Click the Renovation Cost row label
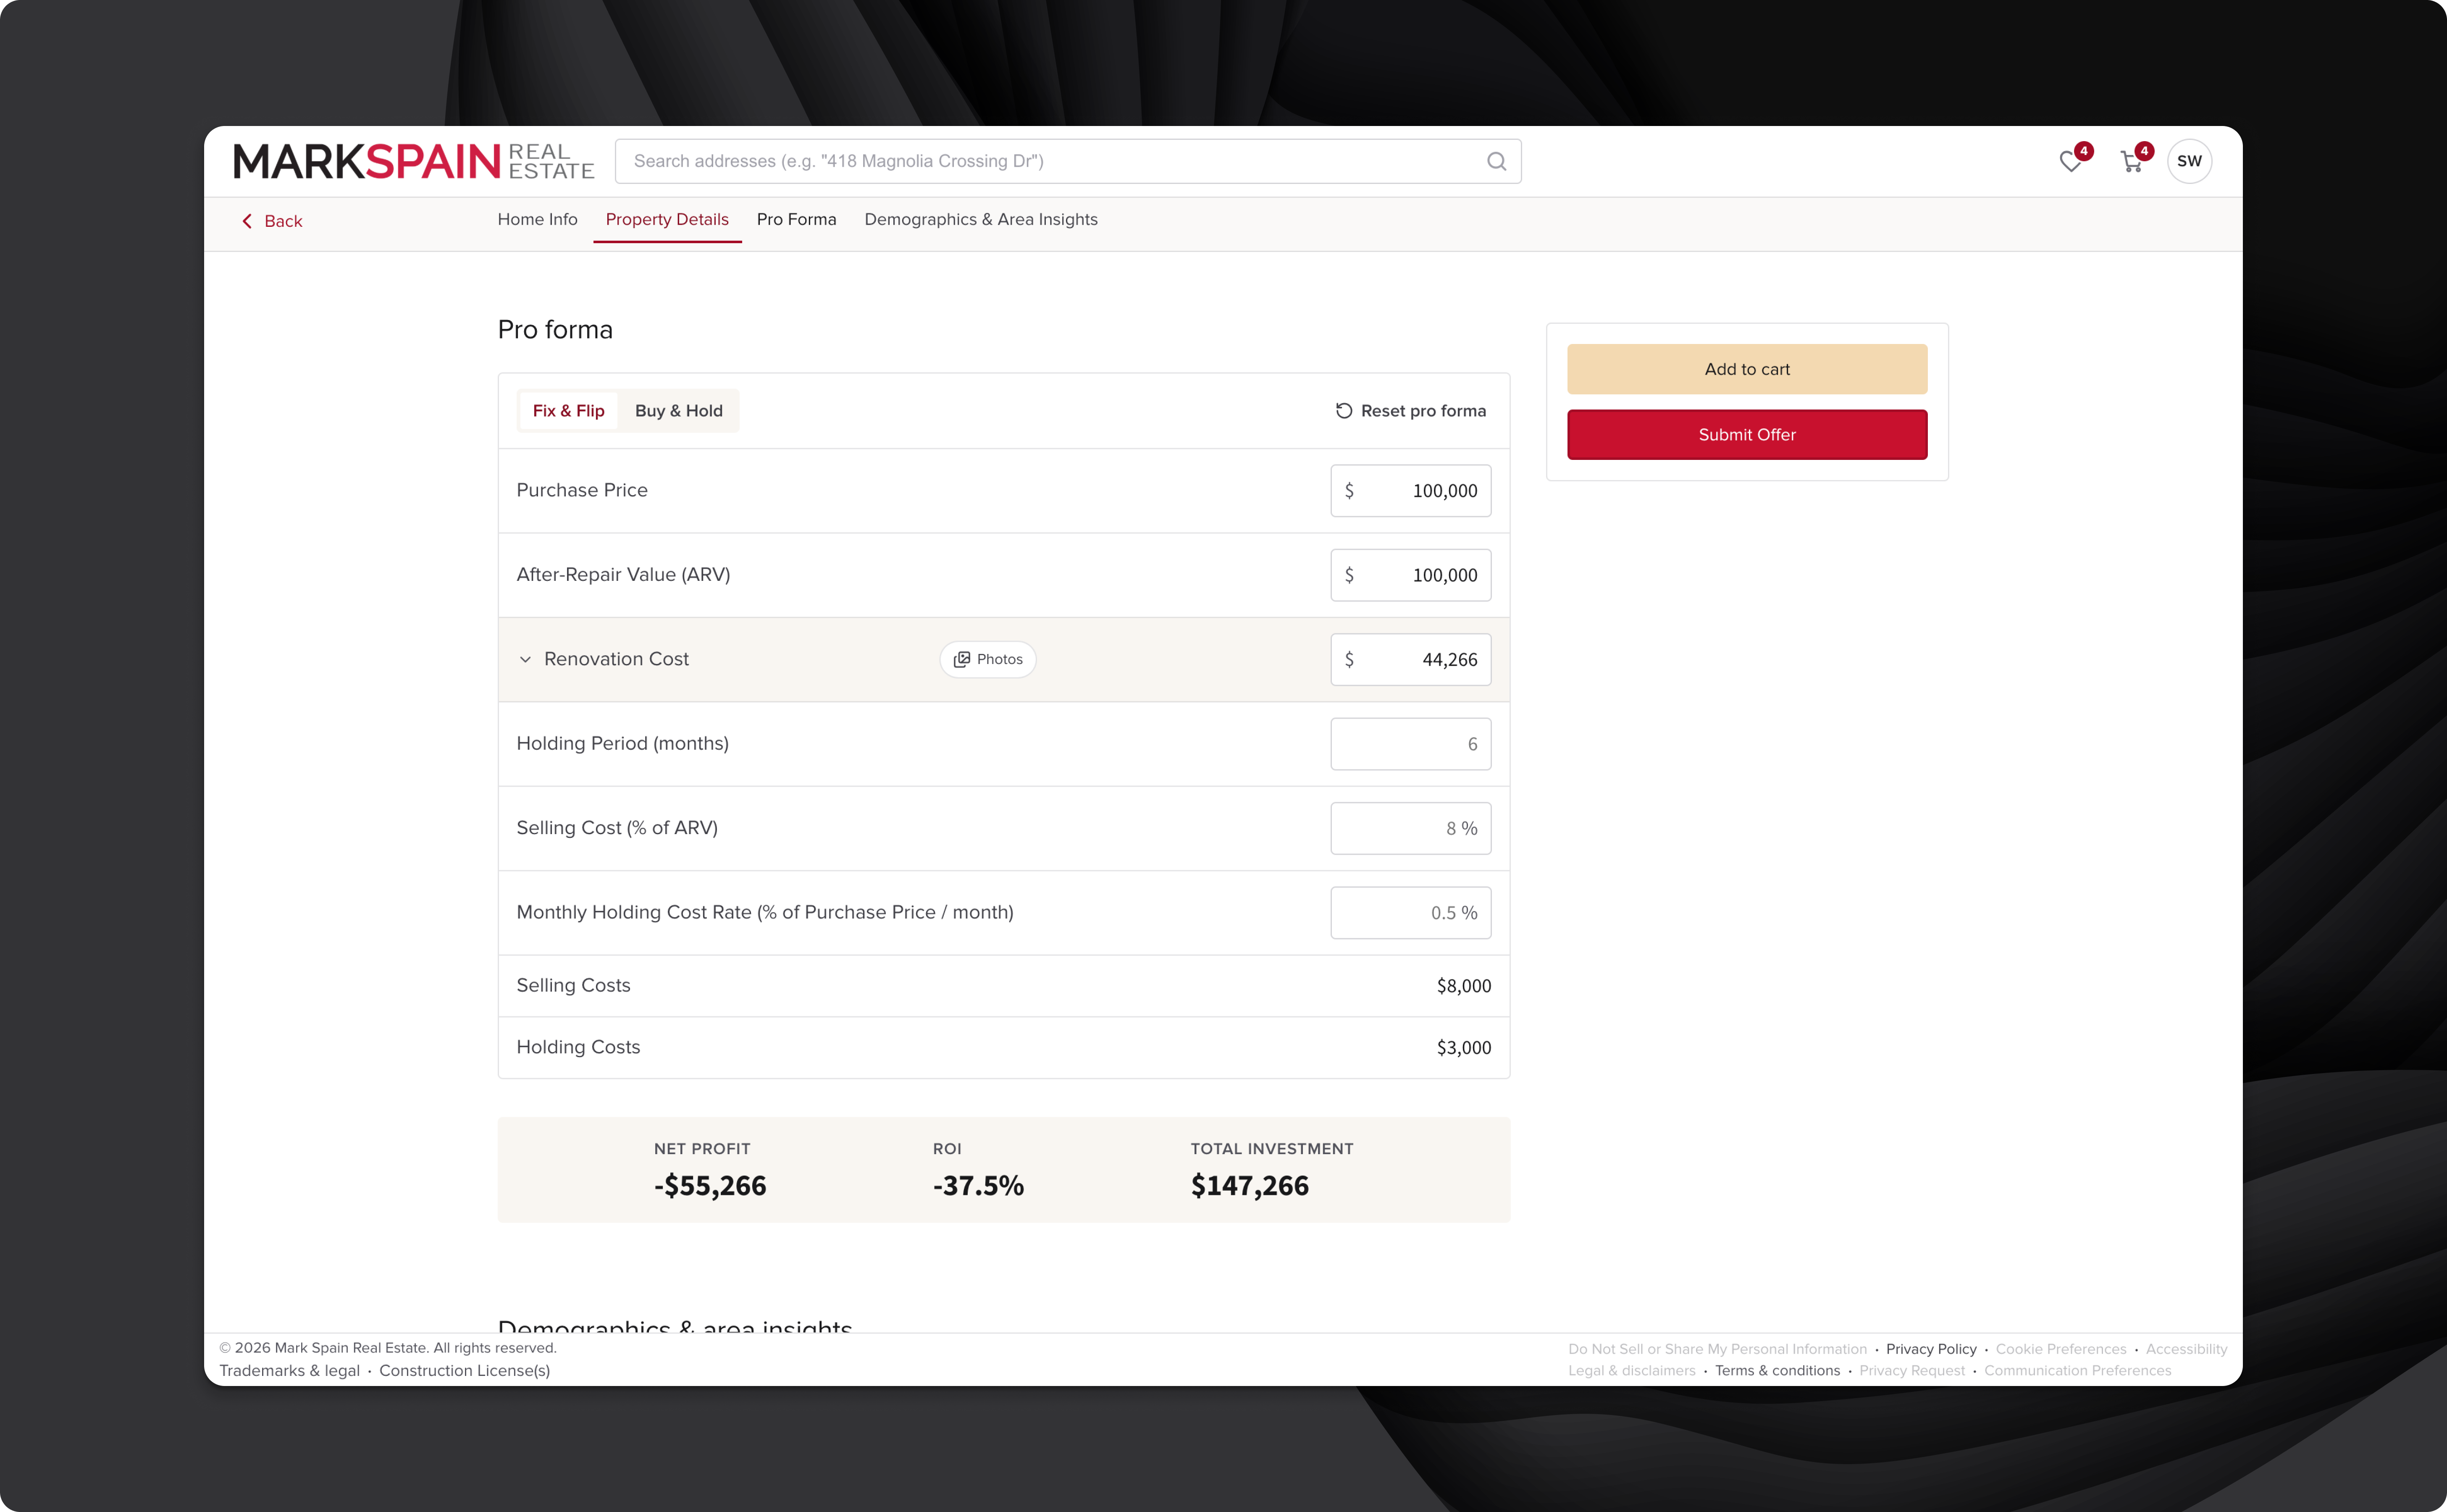Screen dimensions: 2447x1512 pos(616,659)
